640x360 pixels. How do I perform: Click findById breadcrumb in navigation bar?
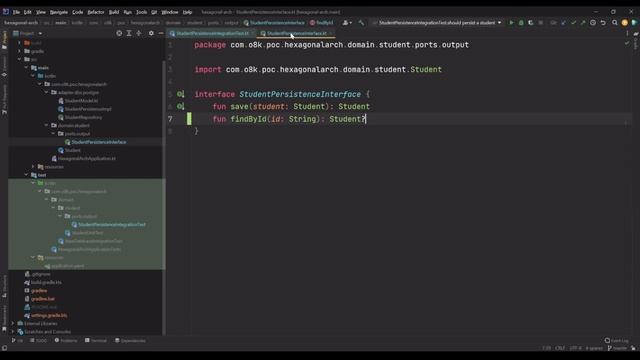[x=322, y=23]
